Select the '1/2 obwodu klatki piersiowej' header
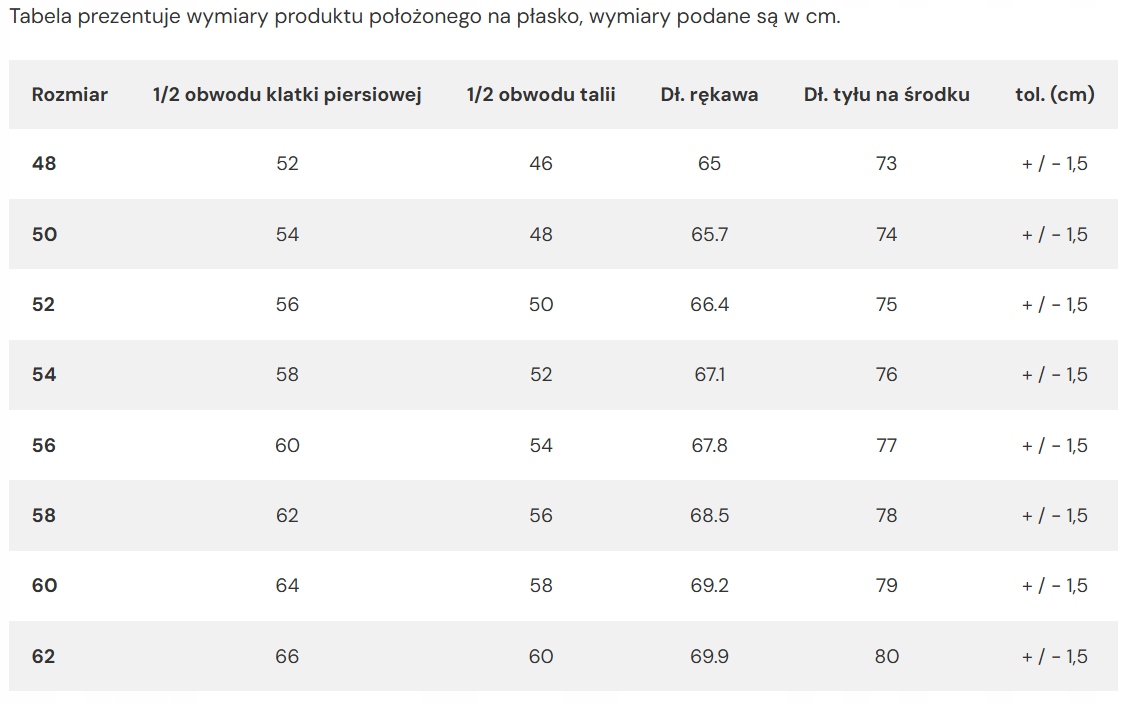Viewport: 1125px width, 705px height. pyautogui.click(x=287, y=95)
